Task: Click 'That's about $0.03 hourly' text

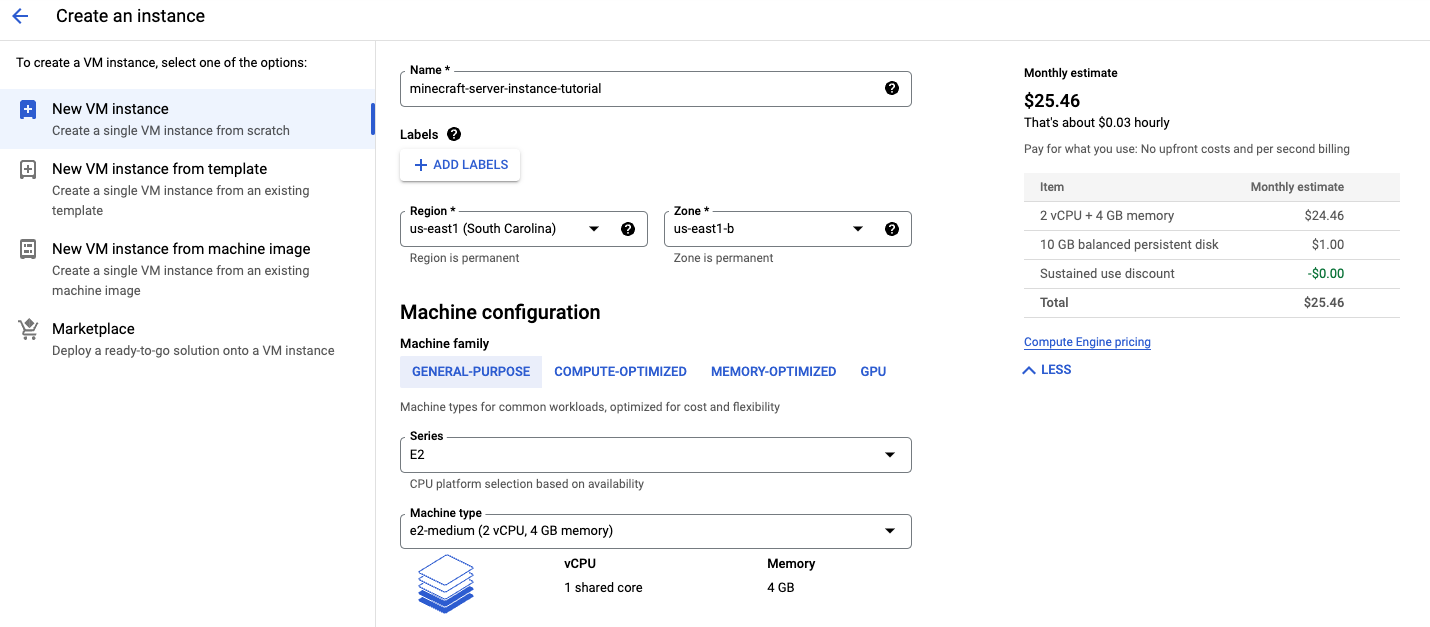Action: point(1097,123)
